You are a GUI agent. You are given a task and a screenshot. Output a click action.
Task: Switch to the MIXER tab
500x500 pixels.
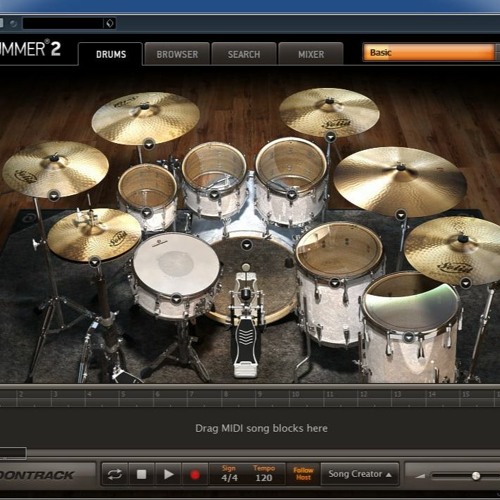click(311, 54)
